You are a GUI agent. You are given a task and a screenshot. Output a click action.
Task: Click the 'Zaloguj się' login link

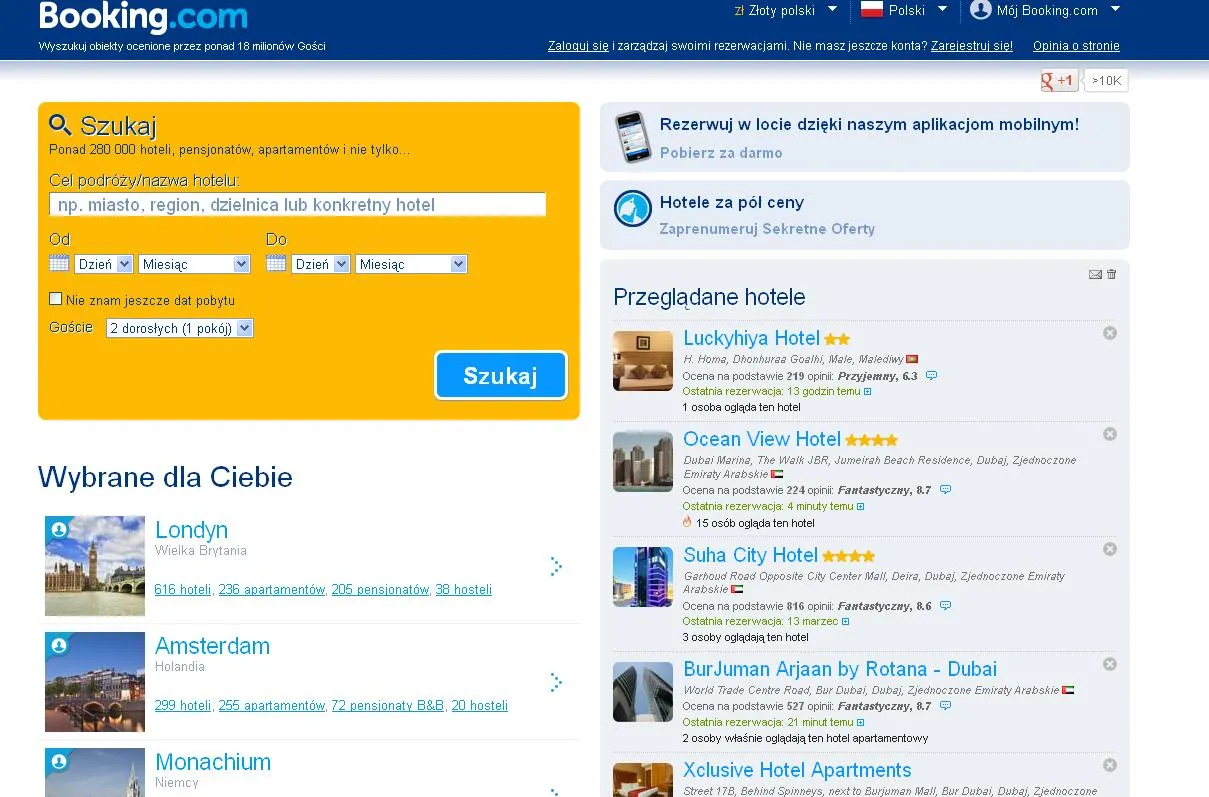click(x=578, y=46)
